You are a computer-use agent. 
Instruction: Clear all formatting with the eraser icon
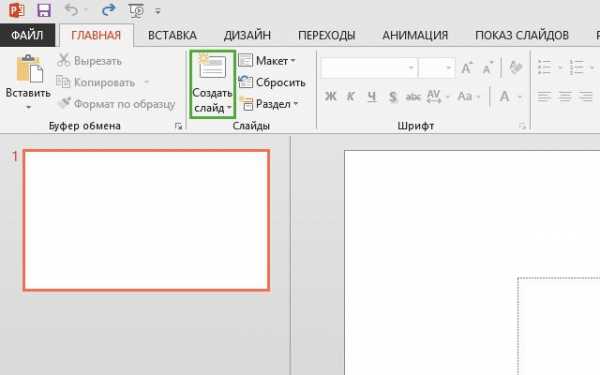(515, 68)
